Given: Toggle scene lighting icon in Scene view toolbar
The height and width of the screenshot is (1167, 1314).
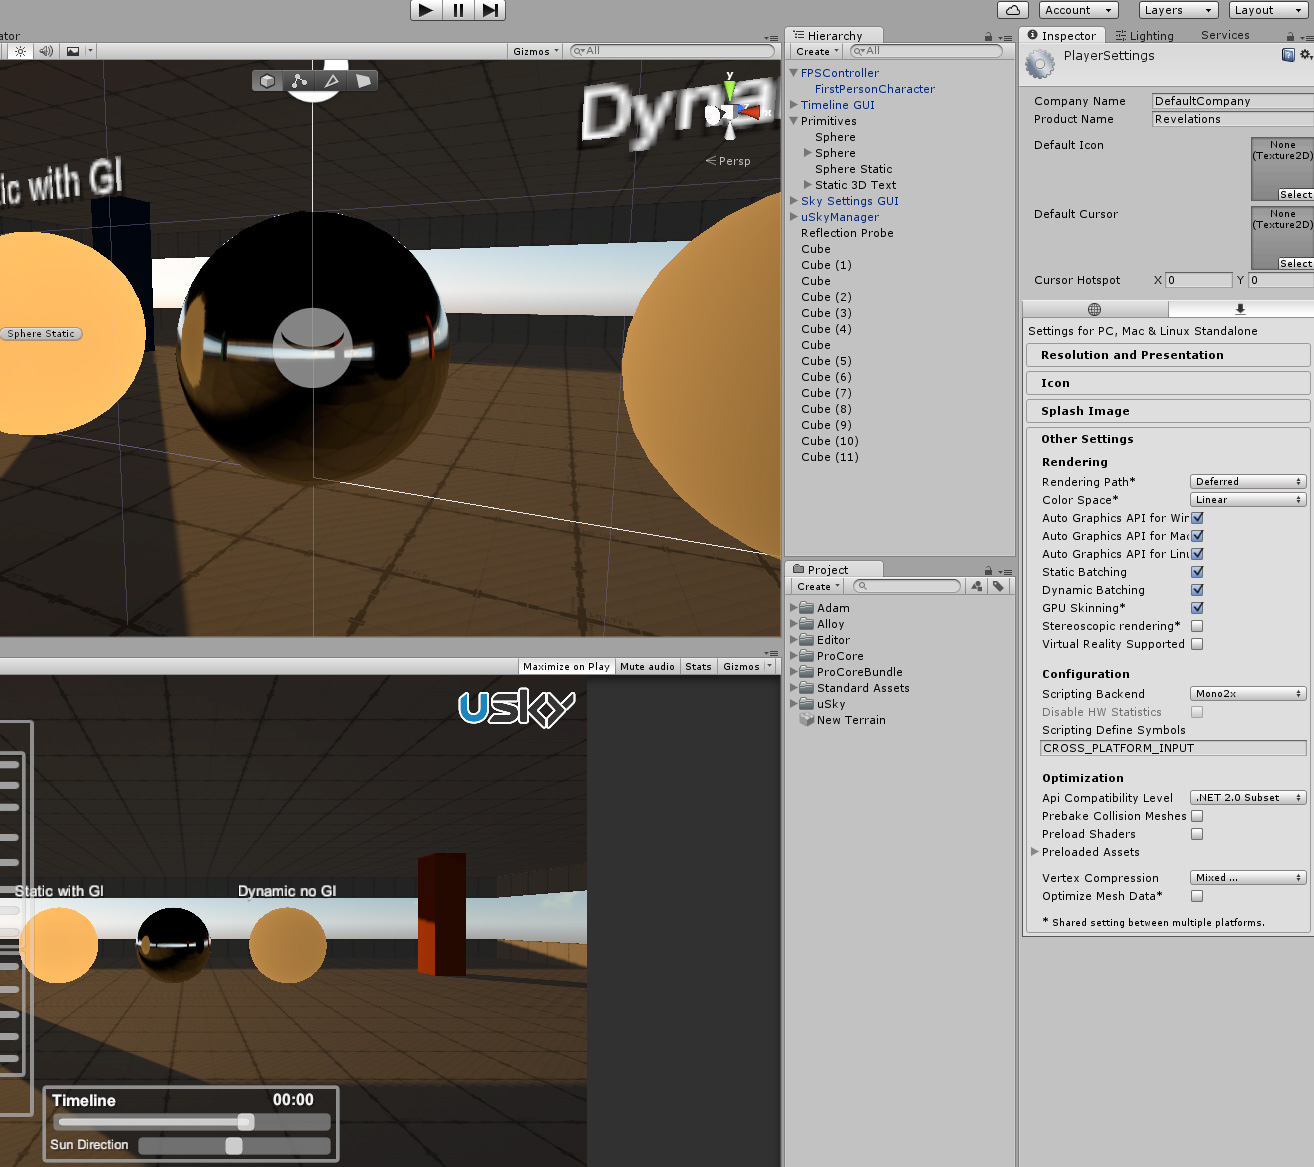Looking at the screenshot, I should tap(20, 51).
